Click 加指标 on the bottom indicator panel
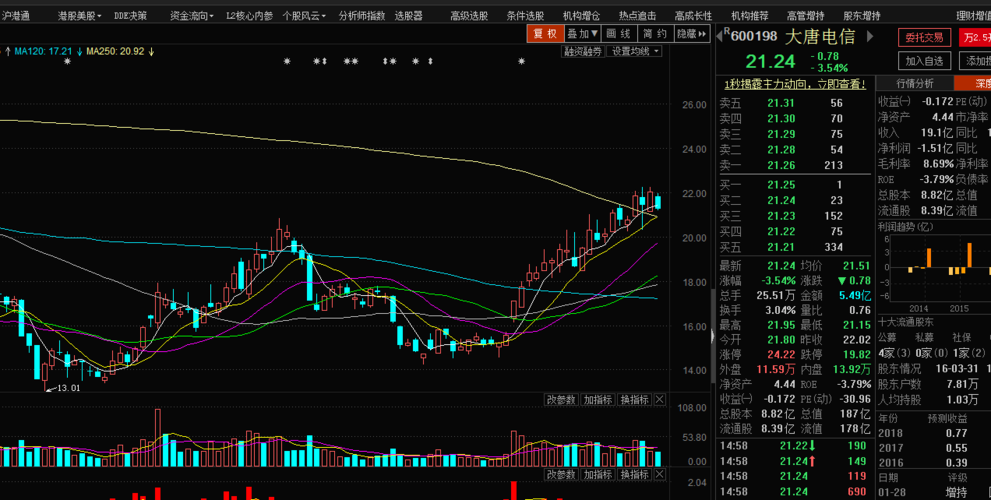The width and height of the screenshot is (991, 500). pos(597,475)
